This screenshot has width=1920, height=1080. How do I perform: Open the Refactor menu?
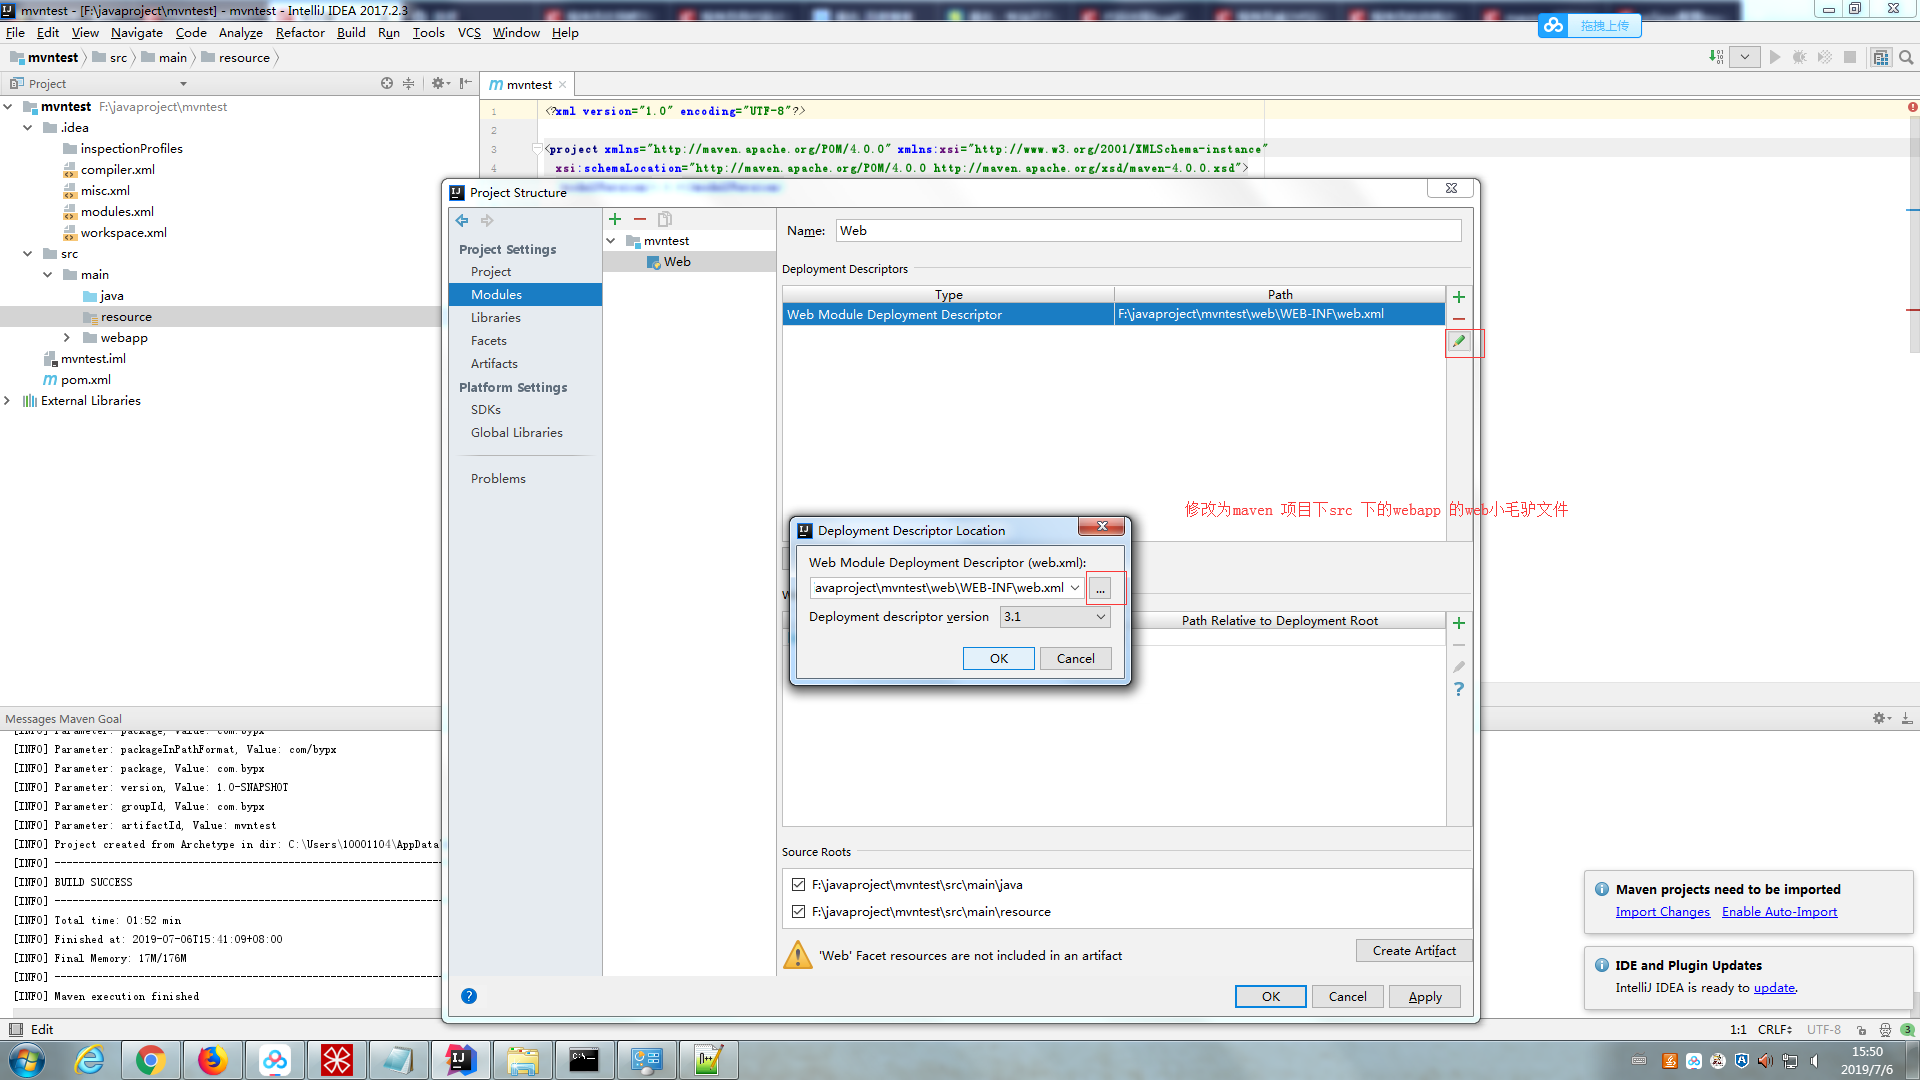[300, 32]
